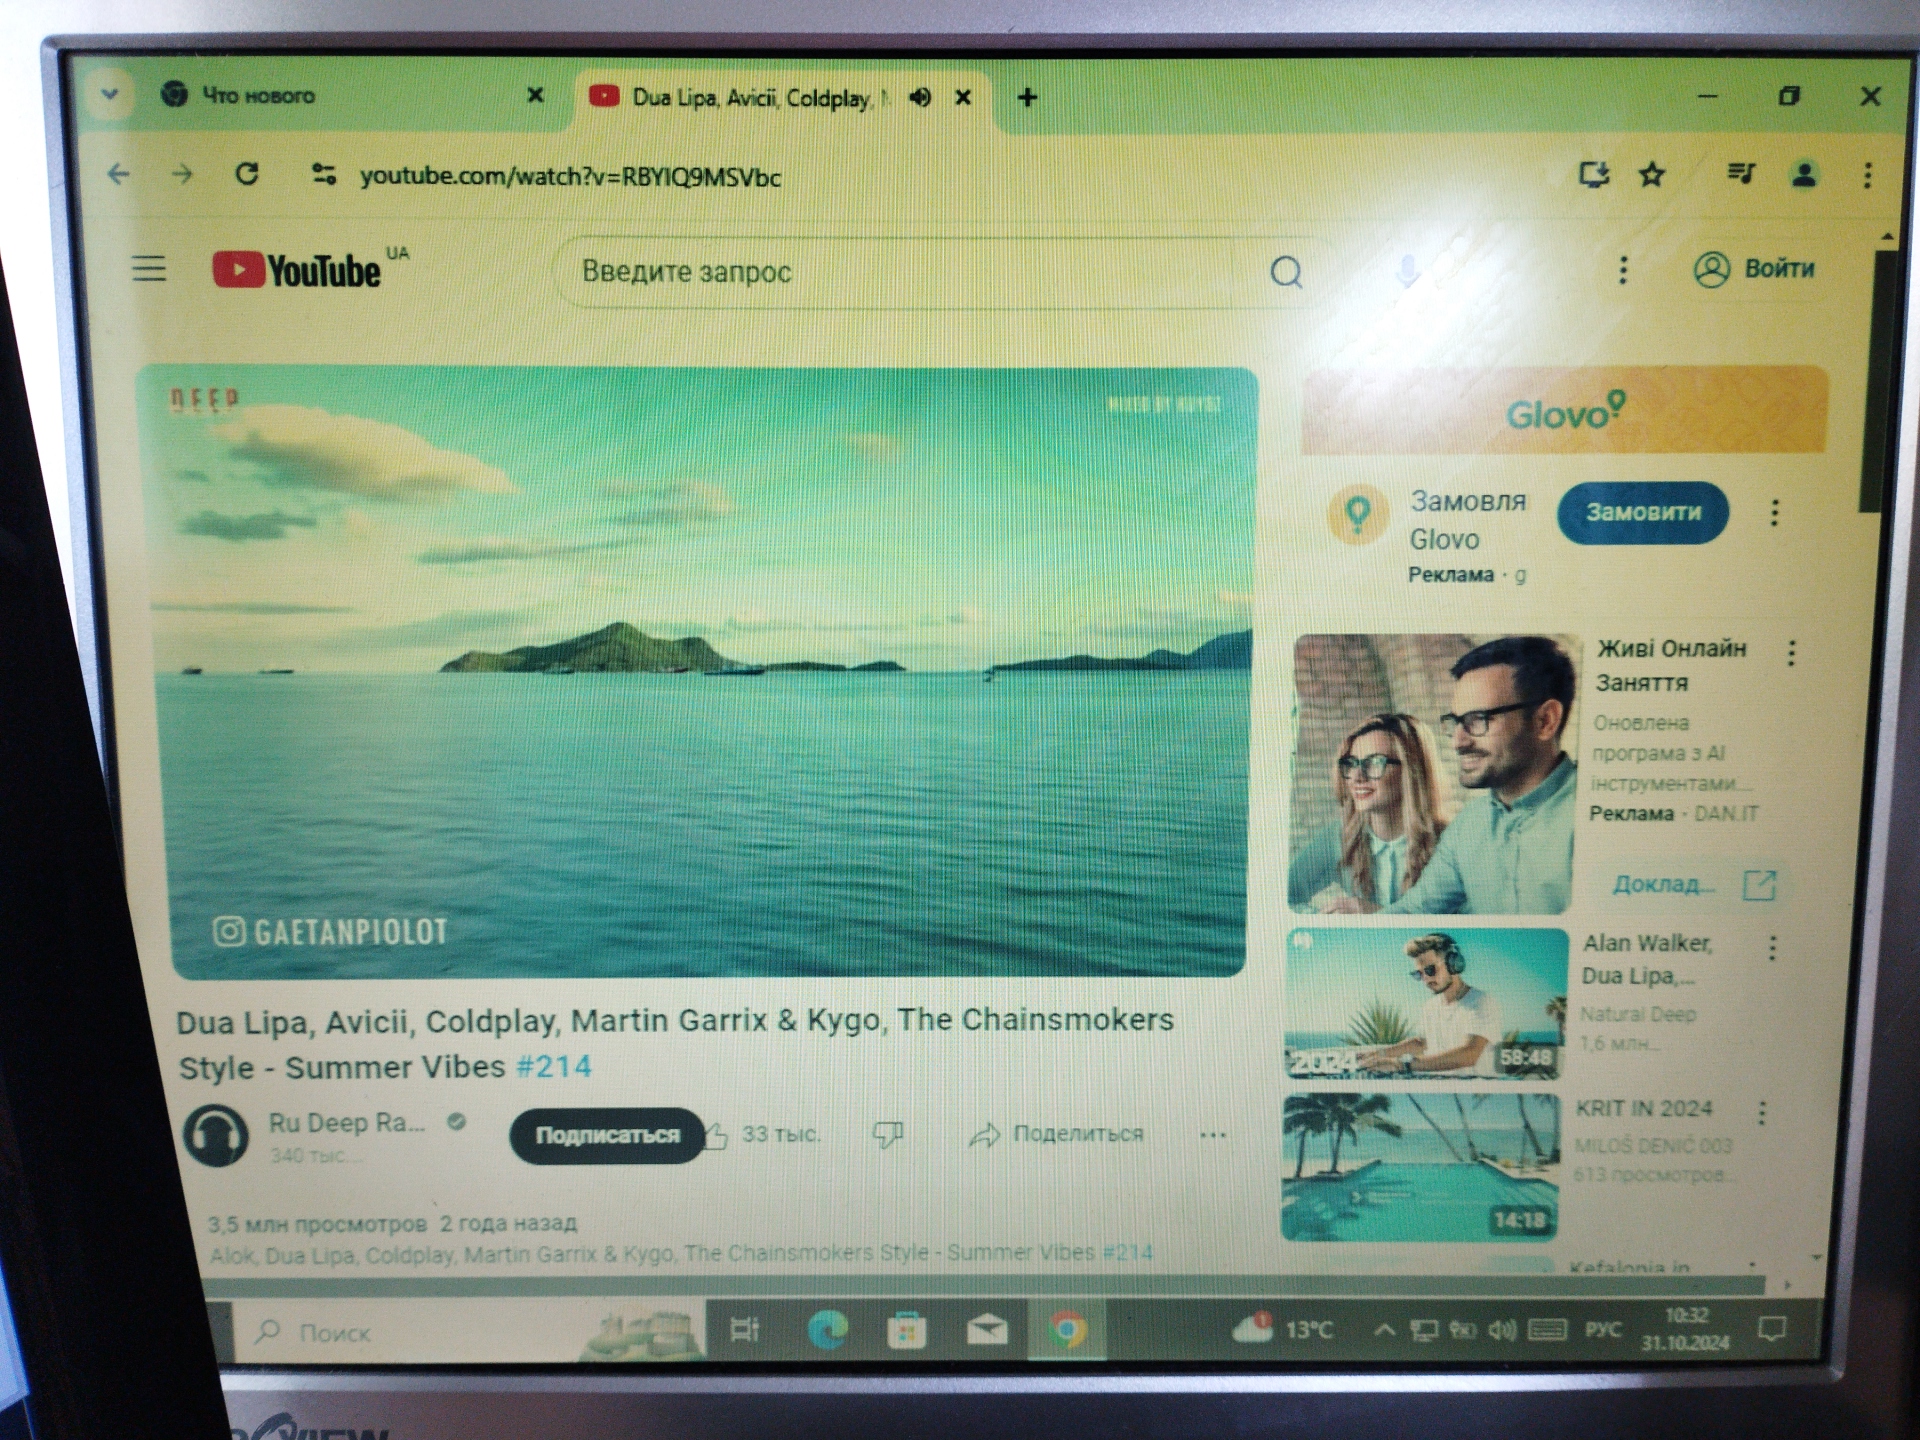Open Живі Онлайн Заняття ad thumbnail
Image resolution: width=1920 pixels, height=1440 pixels.
click(x=1432, y=773)
